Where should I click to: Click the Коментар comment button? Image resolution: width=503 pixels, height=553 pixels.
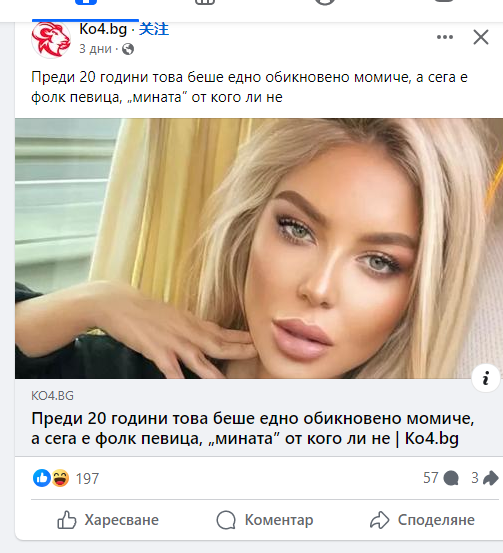265,520
